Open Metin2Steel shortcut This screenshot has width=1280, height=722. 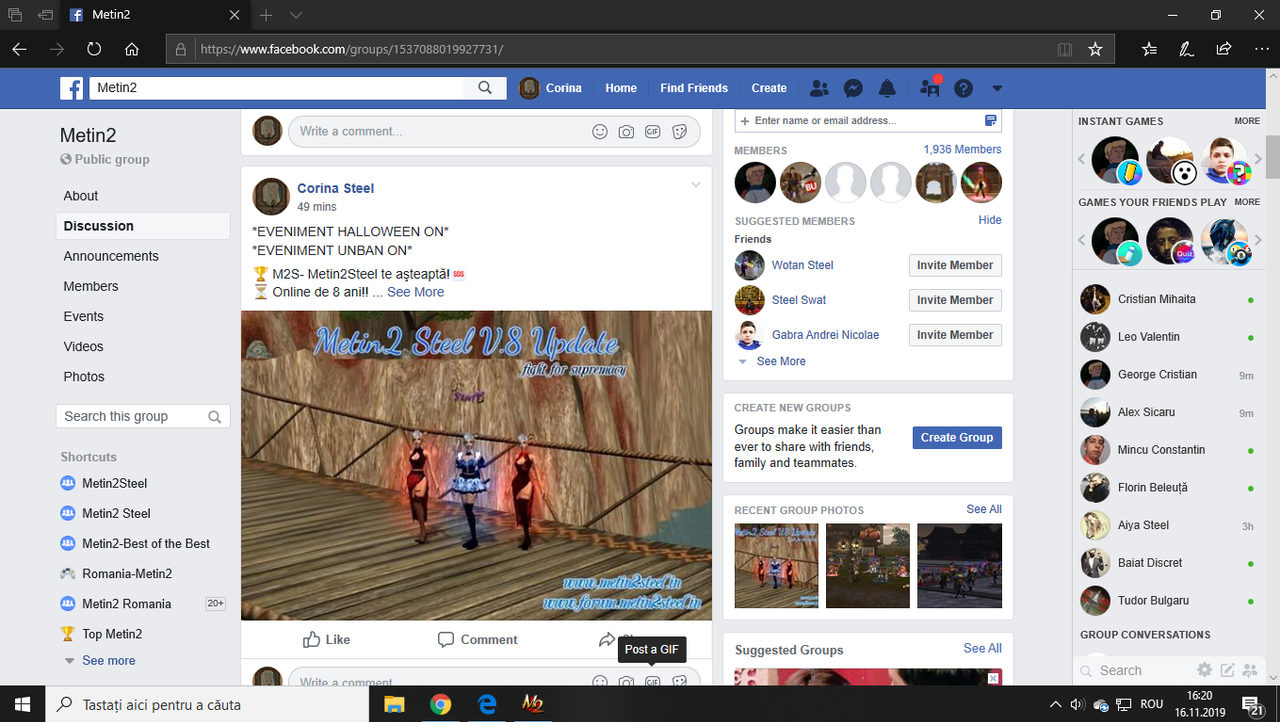(114, 483)
